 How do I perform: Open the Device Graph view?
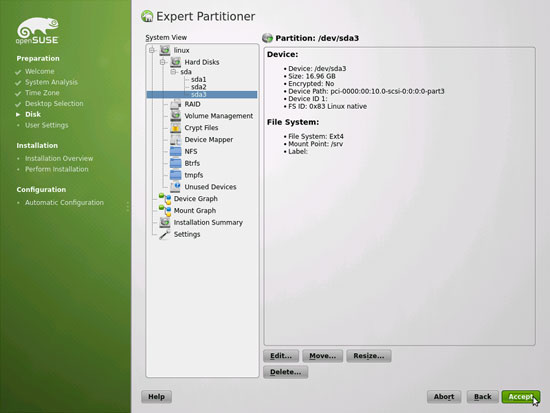(x=196, y=199)
